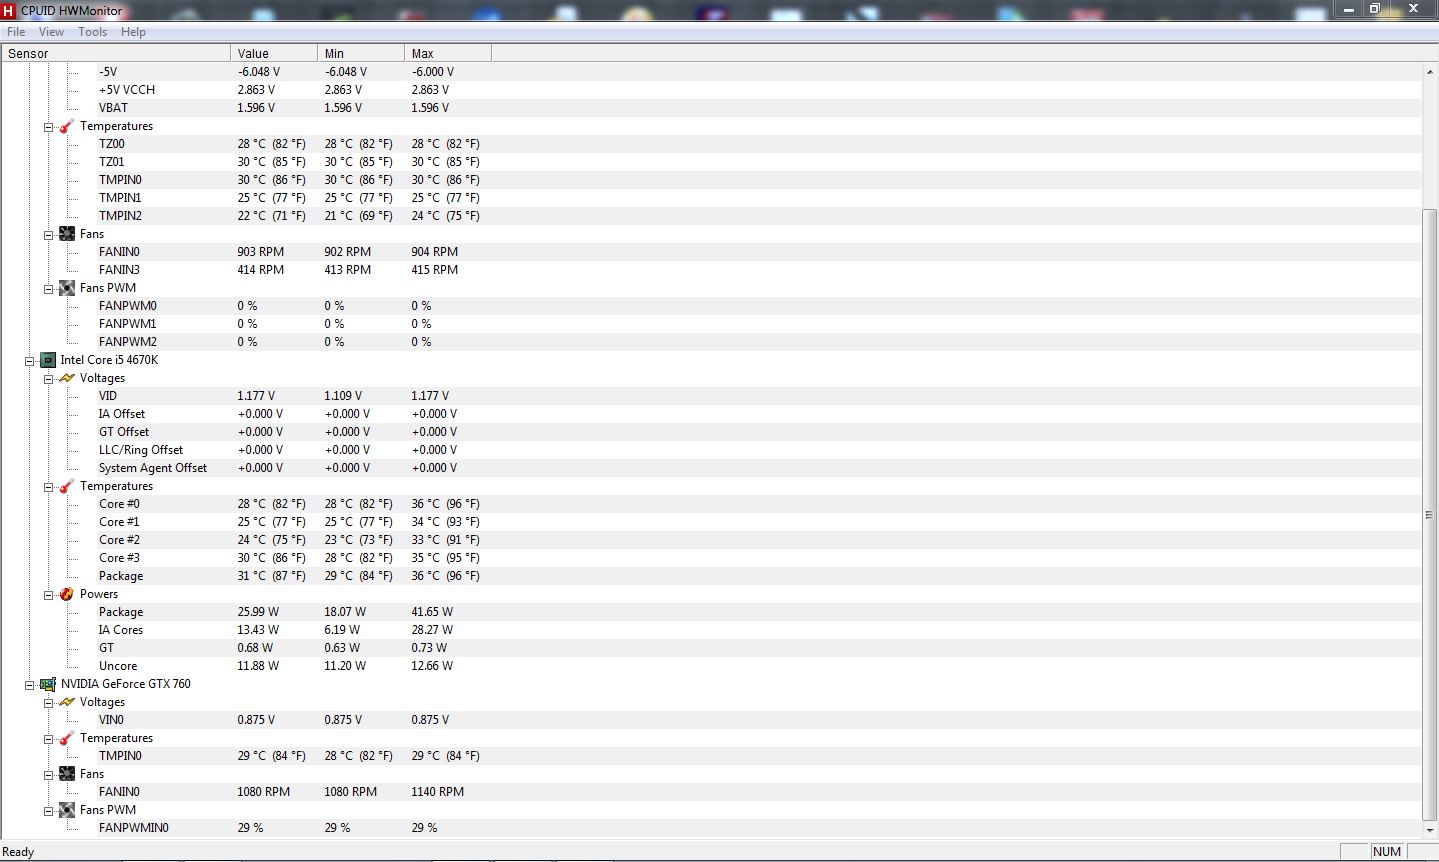Click the Fans PWM icon above FANPWM0
The image size is (1439, 862).
[x=67, y=288]
